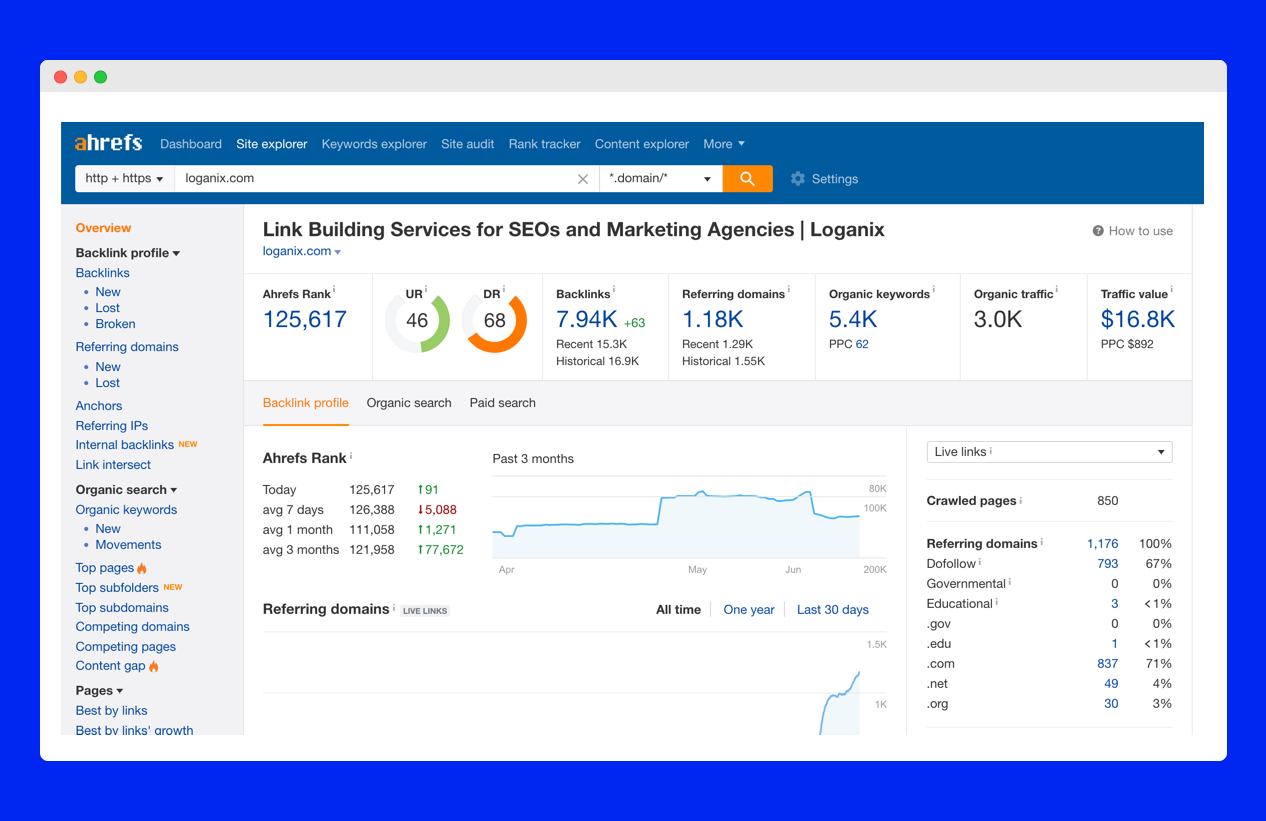Click info icon beside Organic traffic stat
1266x821 pixels.
[x=1057, y=290]
